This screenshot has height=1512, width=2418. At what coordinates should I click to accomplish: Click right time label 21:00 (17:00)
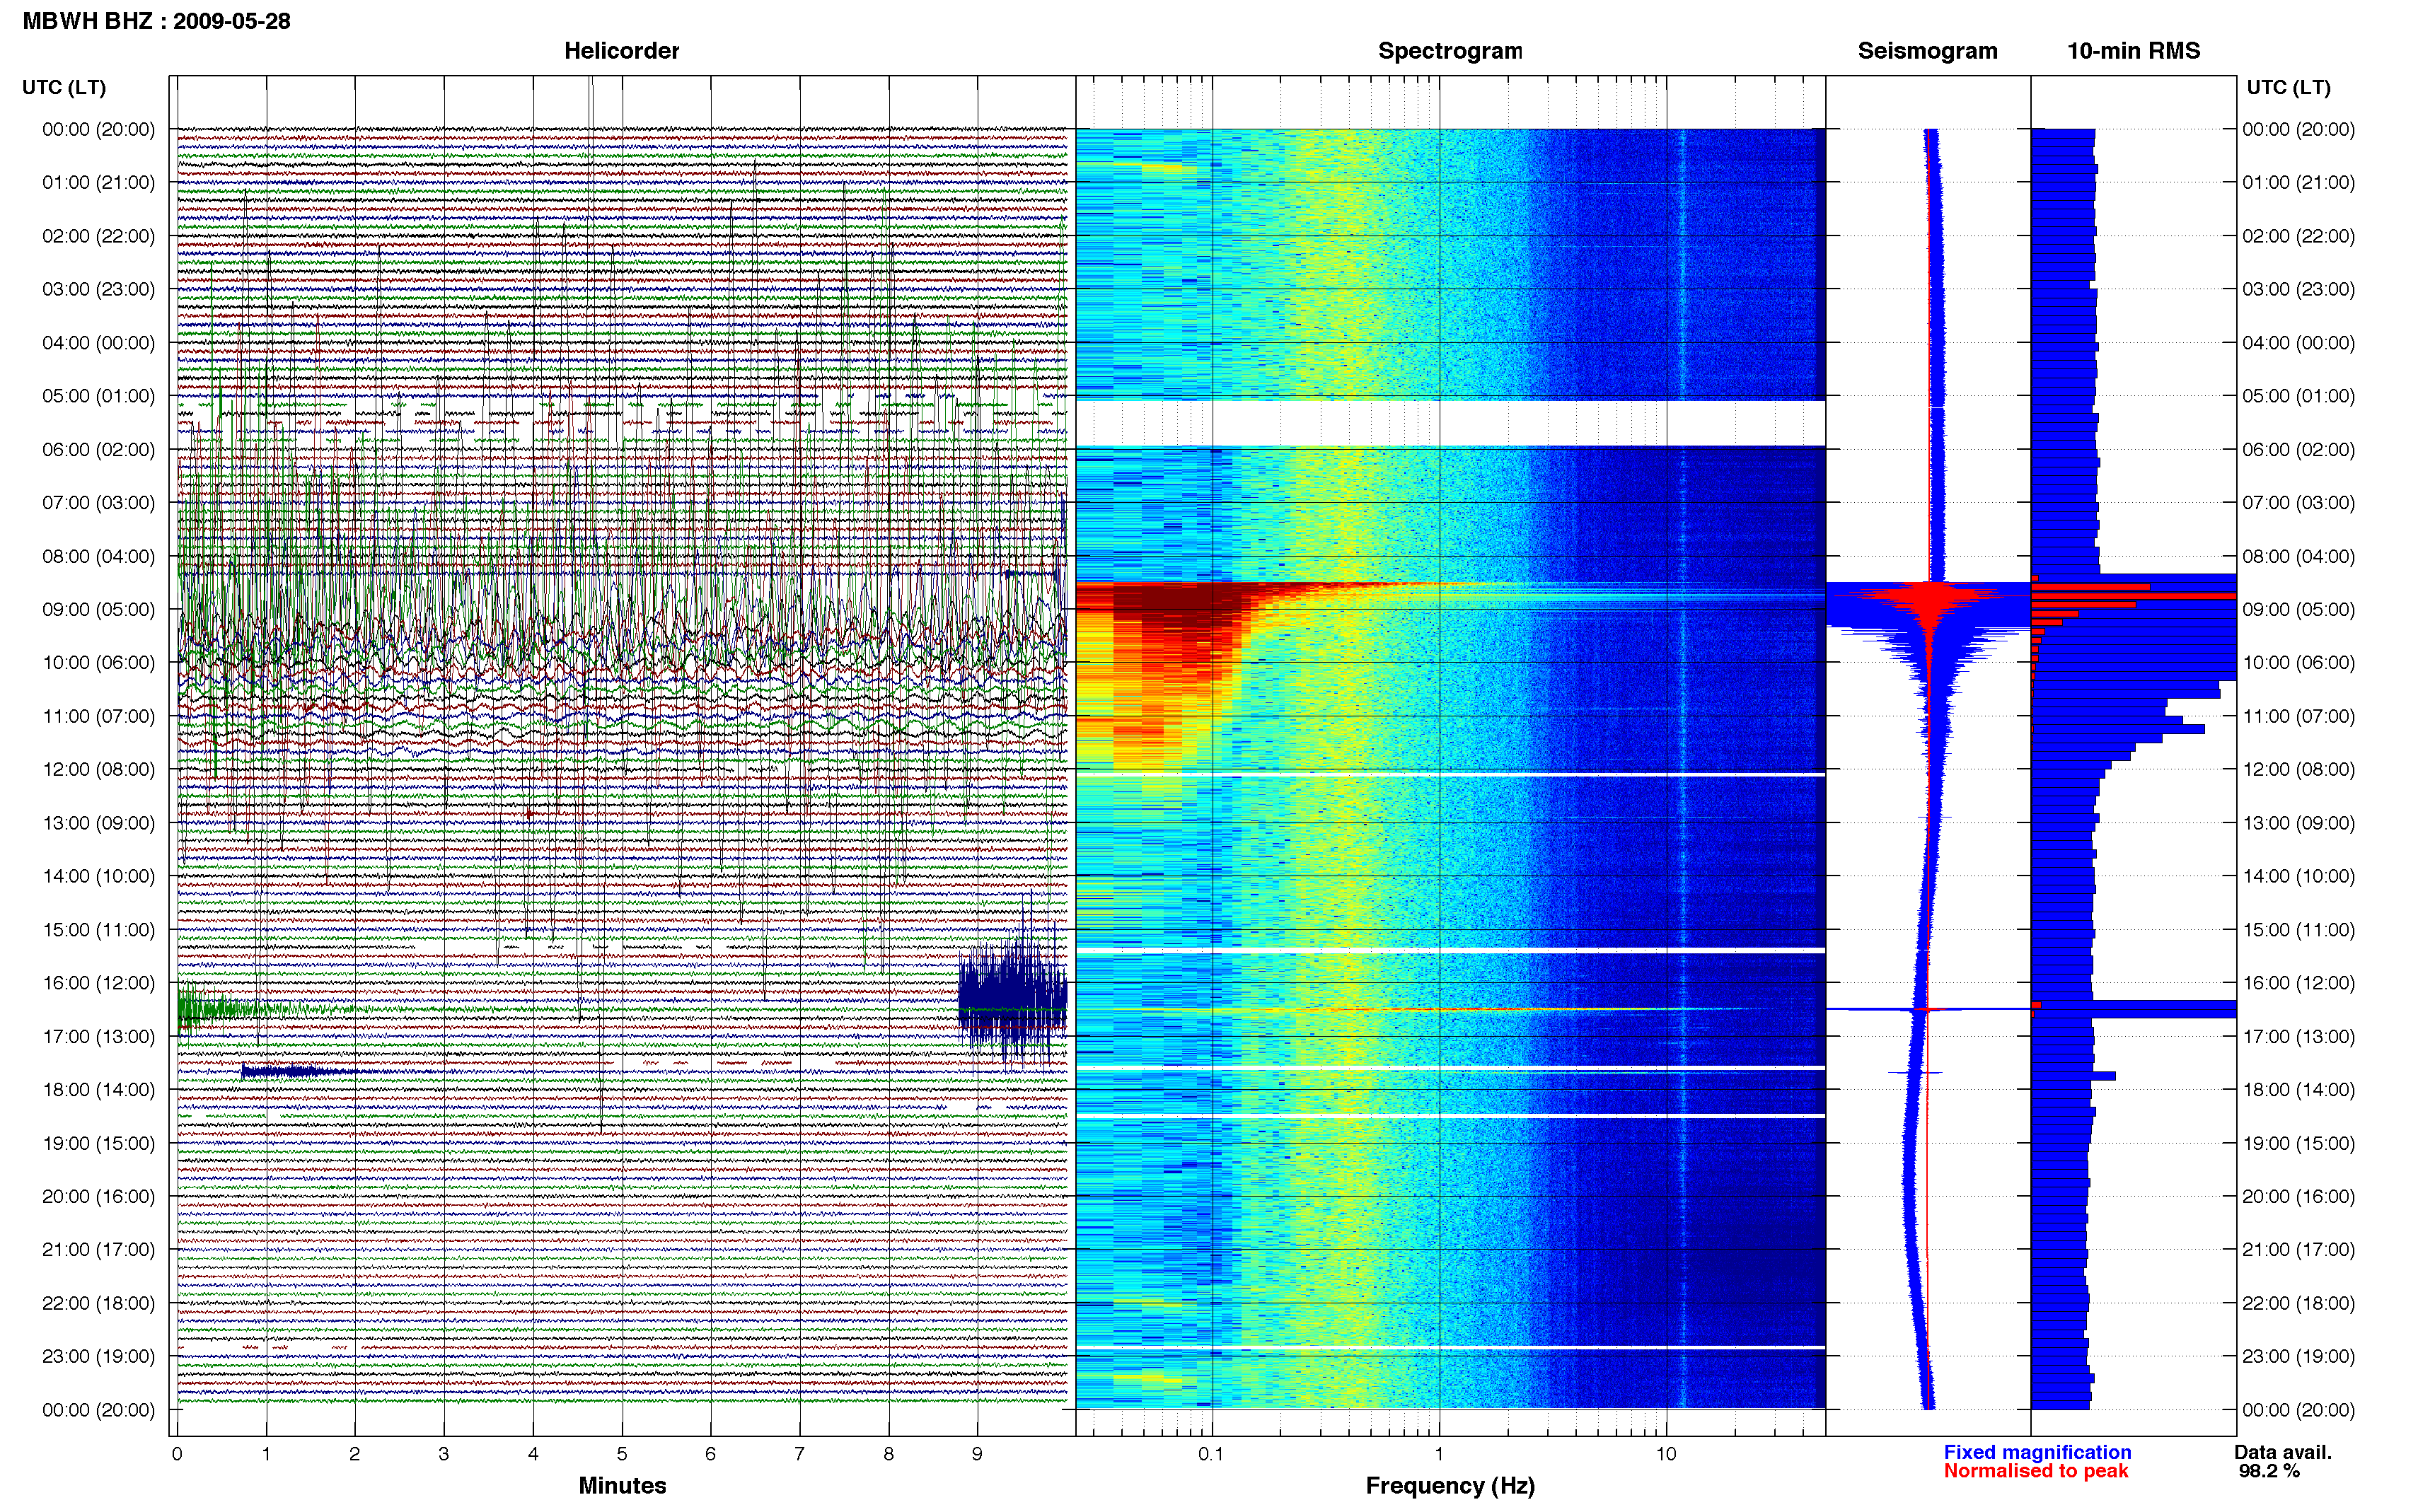pos(2298,1249)
